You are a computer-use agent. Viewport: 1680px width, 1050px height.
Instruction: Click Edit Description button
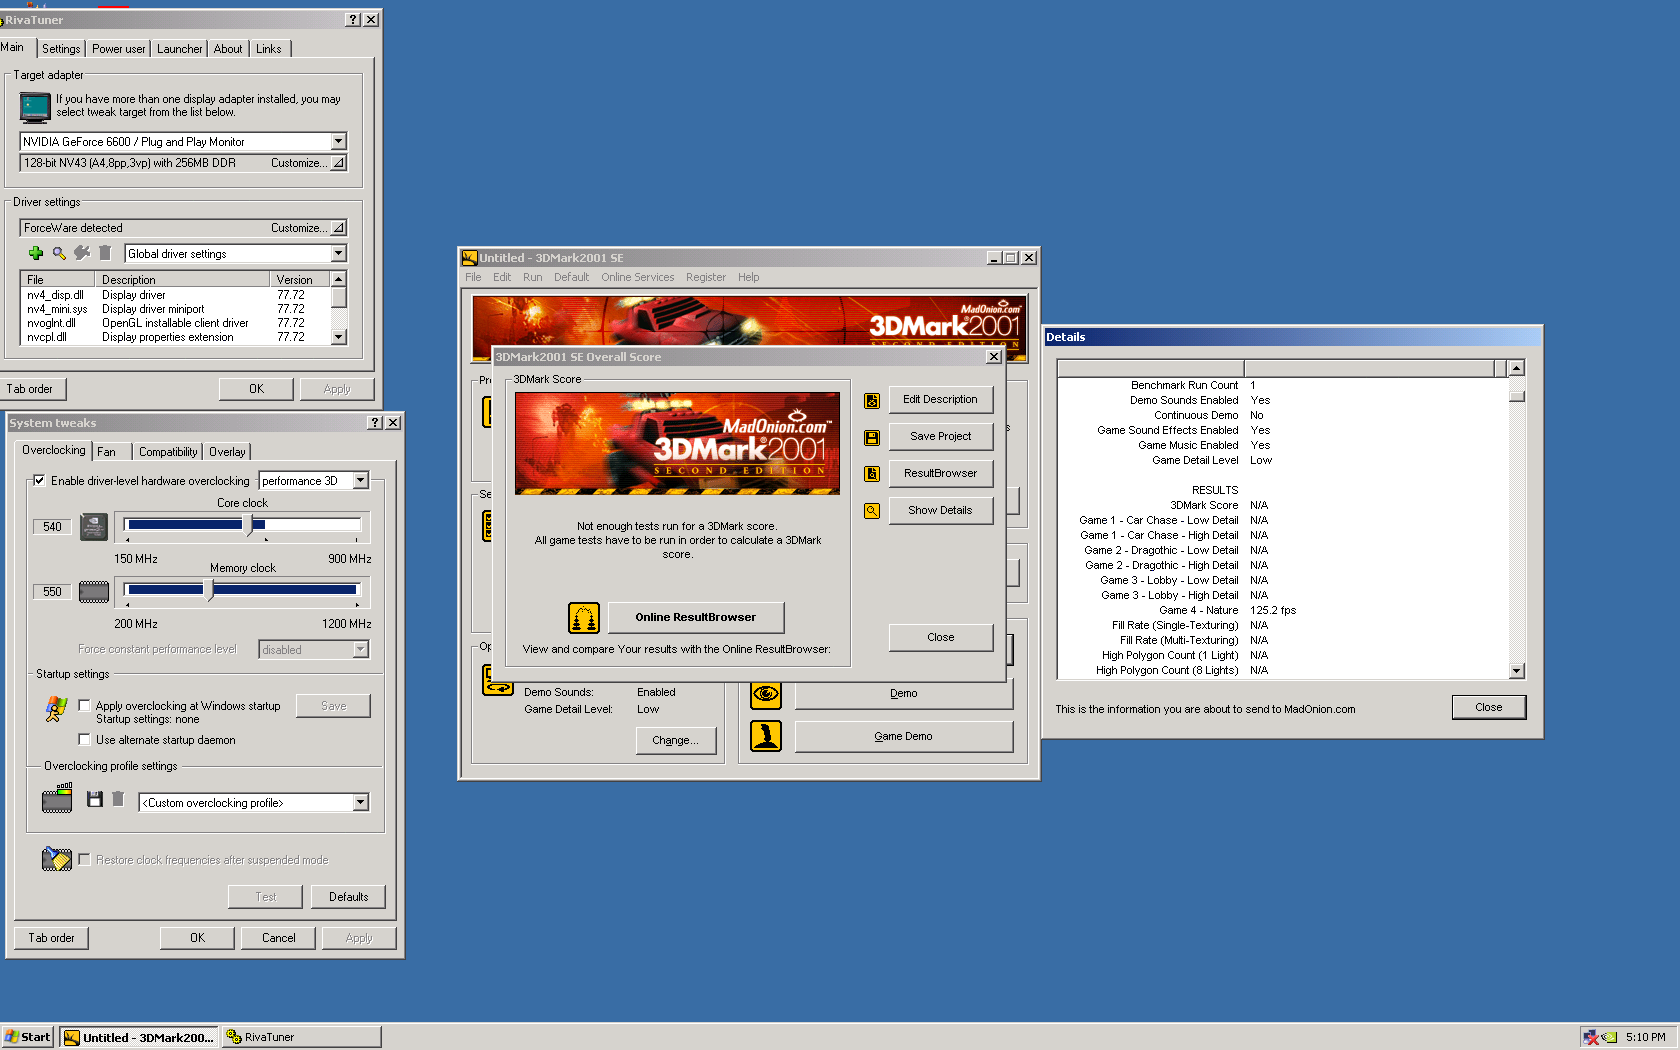pyautogui.click(x=940, y=400)
